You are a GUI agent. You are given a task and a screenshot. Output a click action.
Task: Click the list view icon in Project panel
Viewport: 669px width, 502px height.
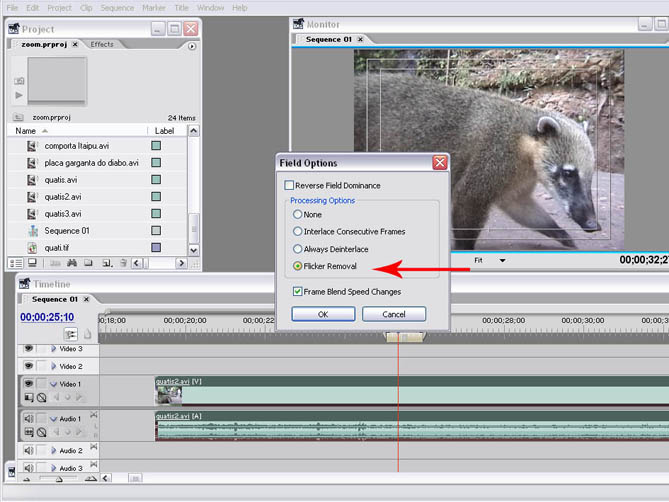point(16,263)
